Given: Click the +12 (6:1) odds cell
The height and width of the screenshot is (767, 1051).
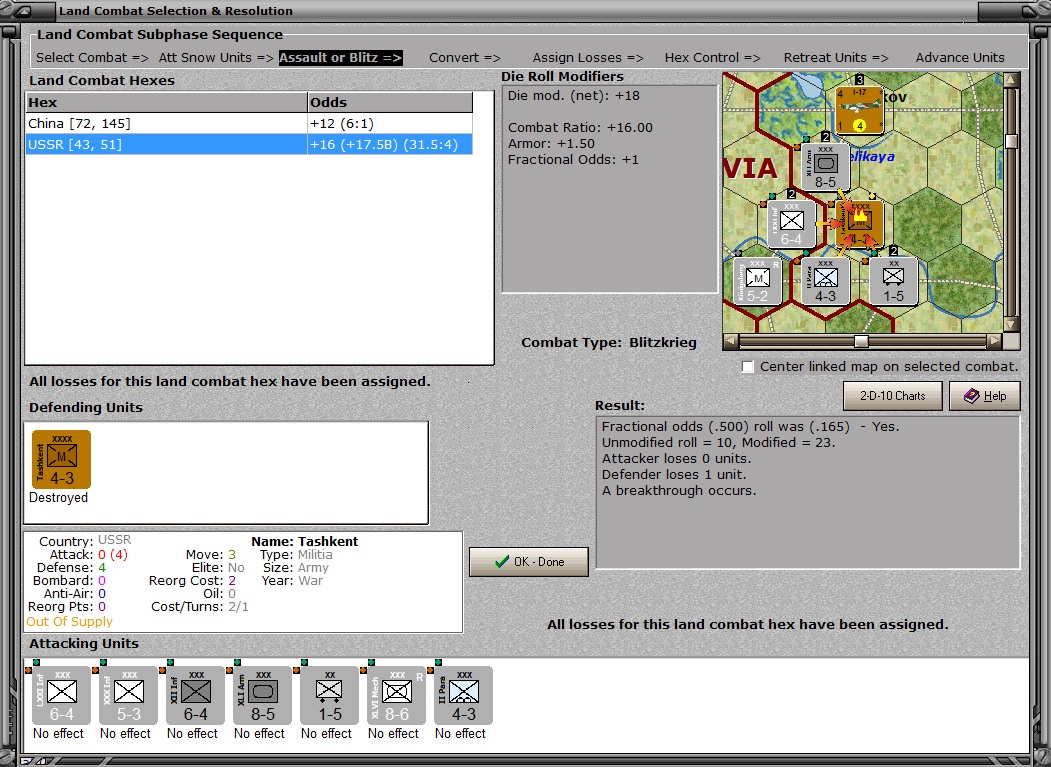Looking at the screenshot, I should (x=389, y=123).
